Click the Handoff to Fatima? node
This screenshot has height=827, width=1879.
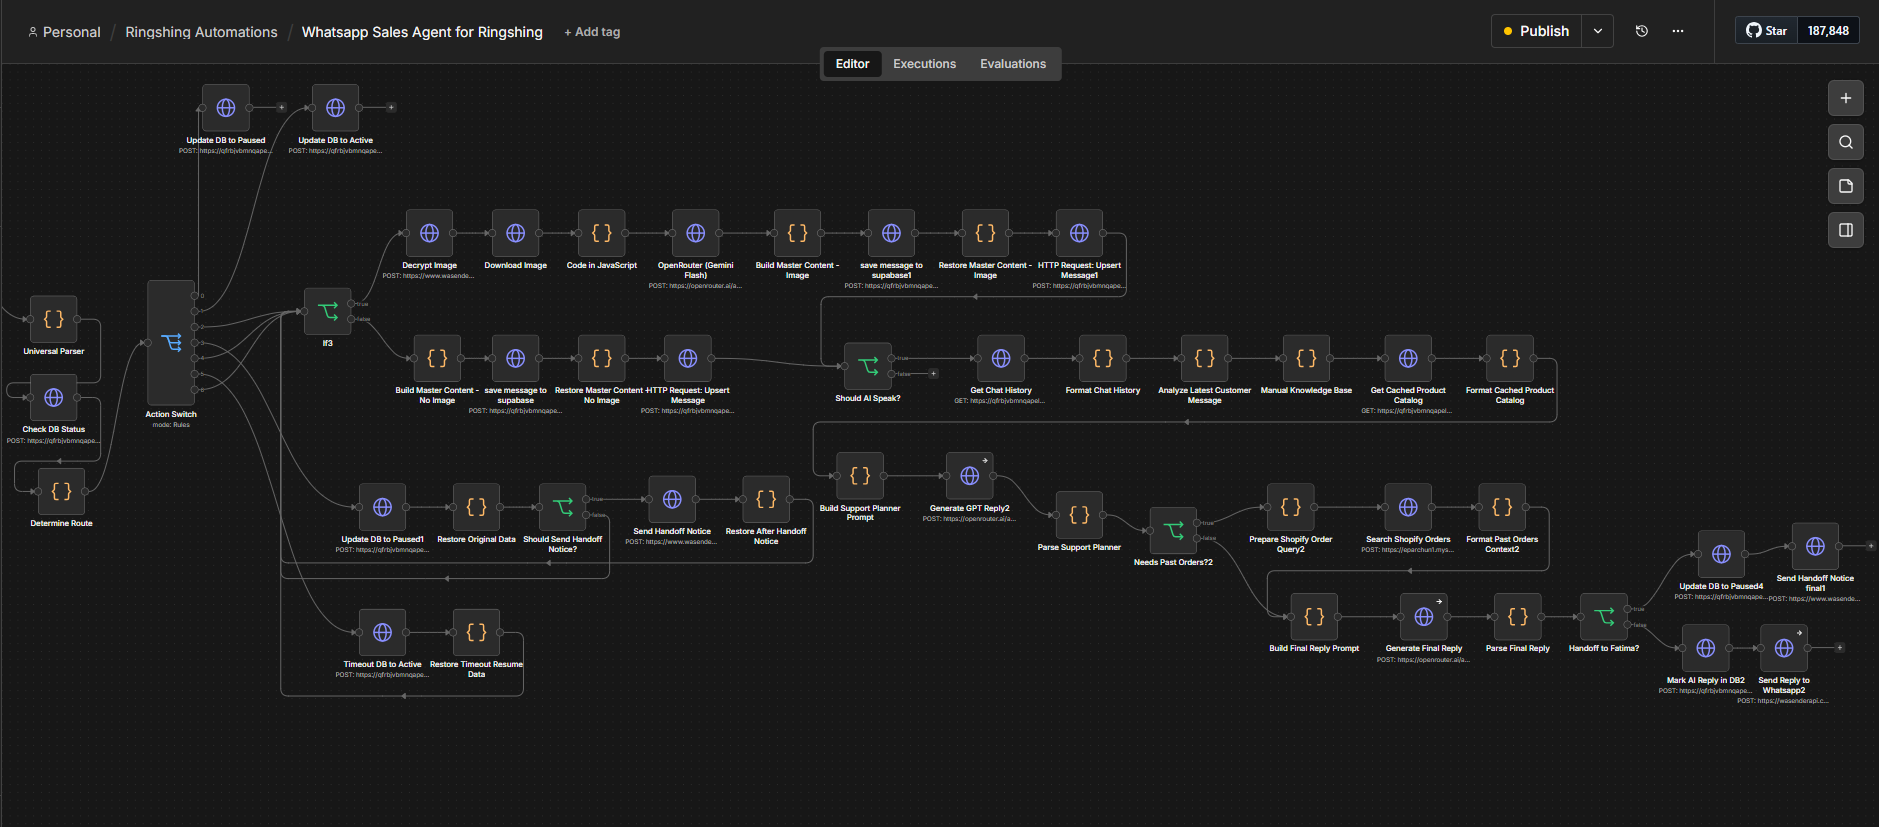point(1604,616)
